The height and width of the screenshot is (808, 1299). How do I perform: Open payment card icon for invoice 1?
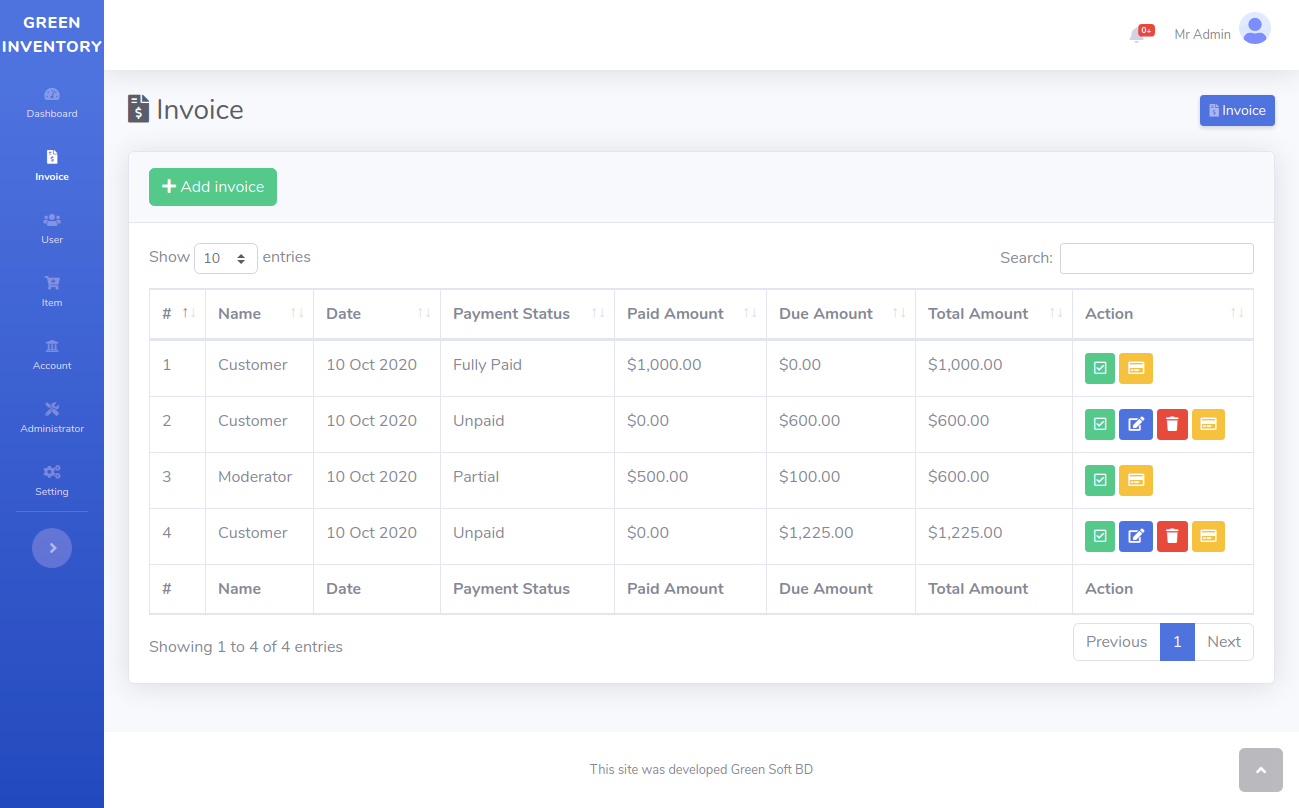pyautogui.click(x=1136, y=368)
